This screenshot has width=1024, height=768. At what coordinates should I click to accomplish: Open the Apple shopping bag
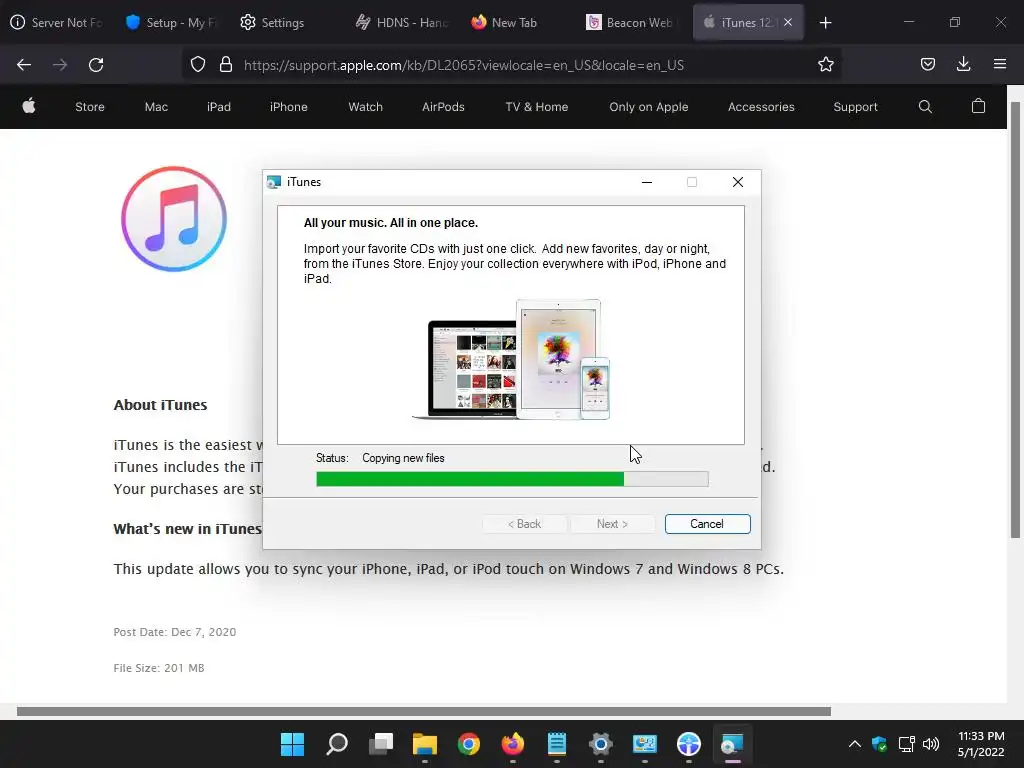pos(978,106)
